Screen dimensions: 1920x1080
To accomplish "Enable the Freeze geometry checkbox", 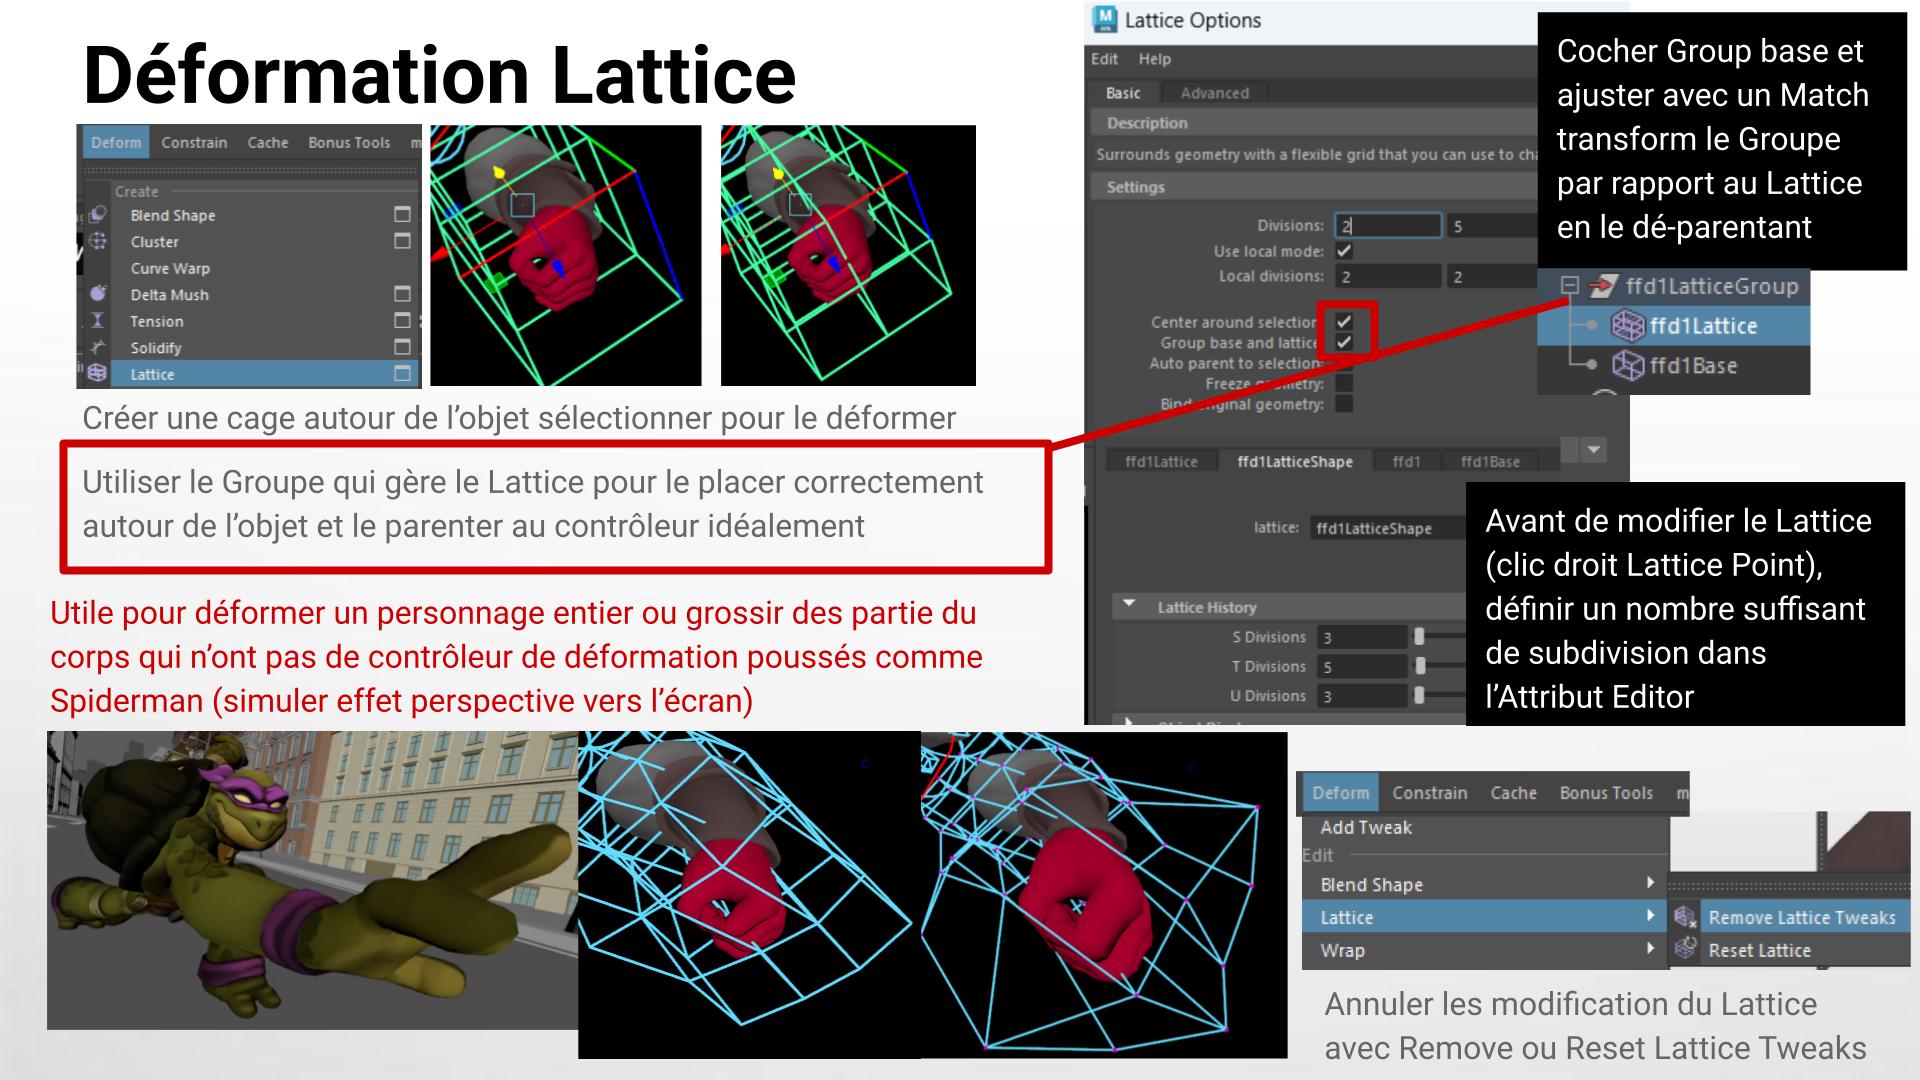I will tap(1344, 383).
